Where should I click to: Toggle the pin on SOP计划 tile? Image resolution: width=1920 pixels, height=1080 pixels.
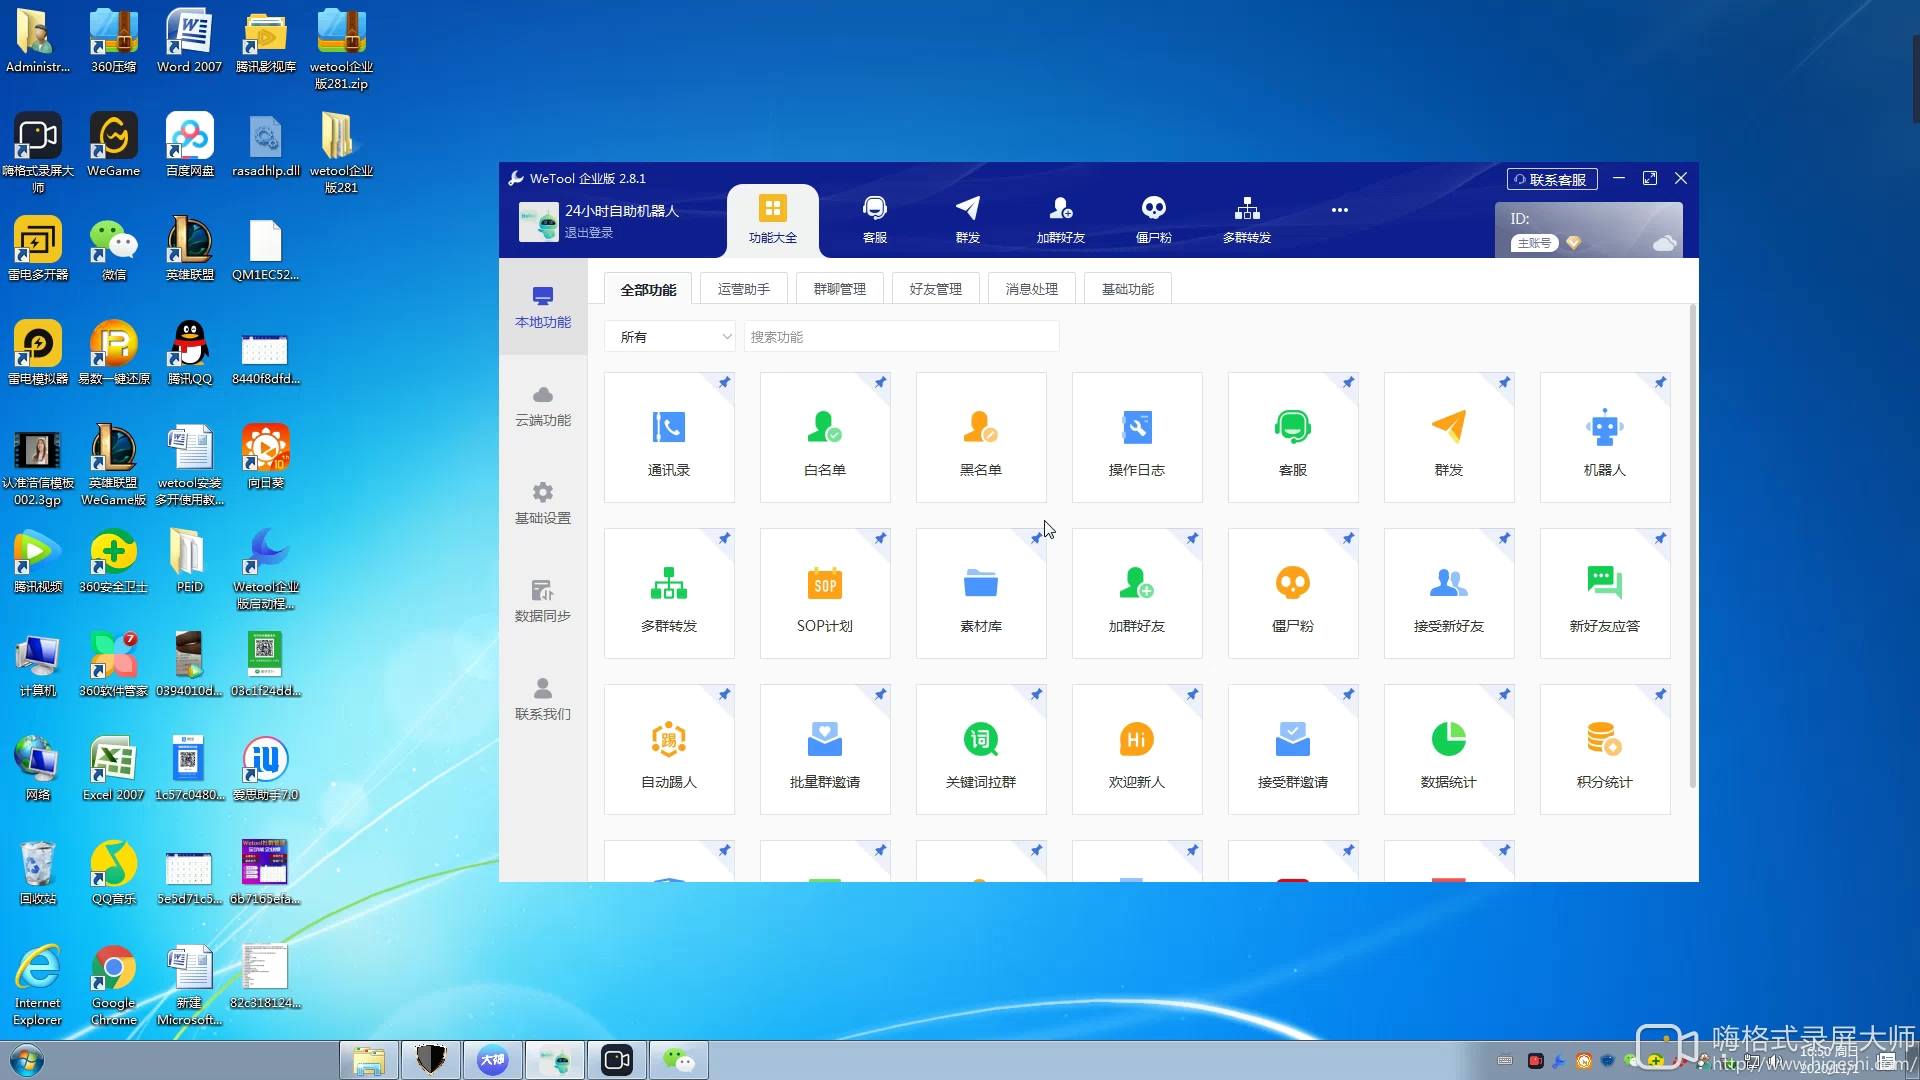point(880,538)
